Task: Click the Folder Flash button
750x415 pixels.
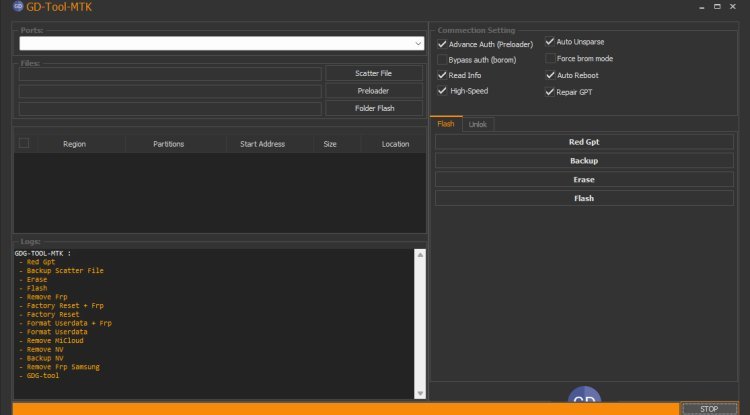Action: tap(374, 108)
